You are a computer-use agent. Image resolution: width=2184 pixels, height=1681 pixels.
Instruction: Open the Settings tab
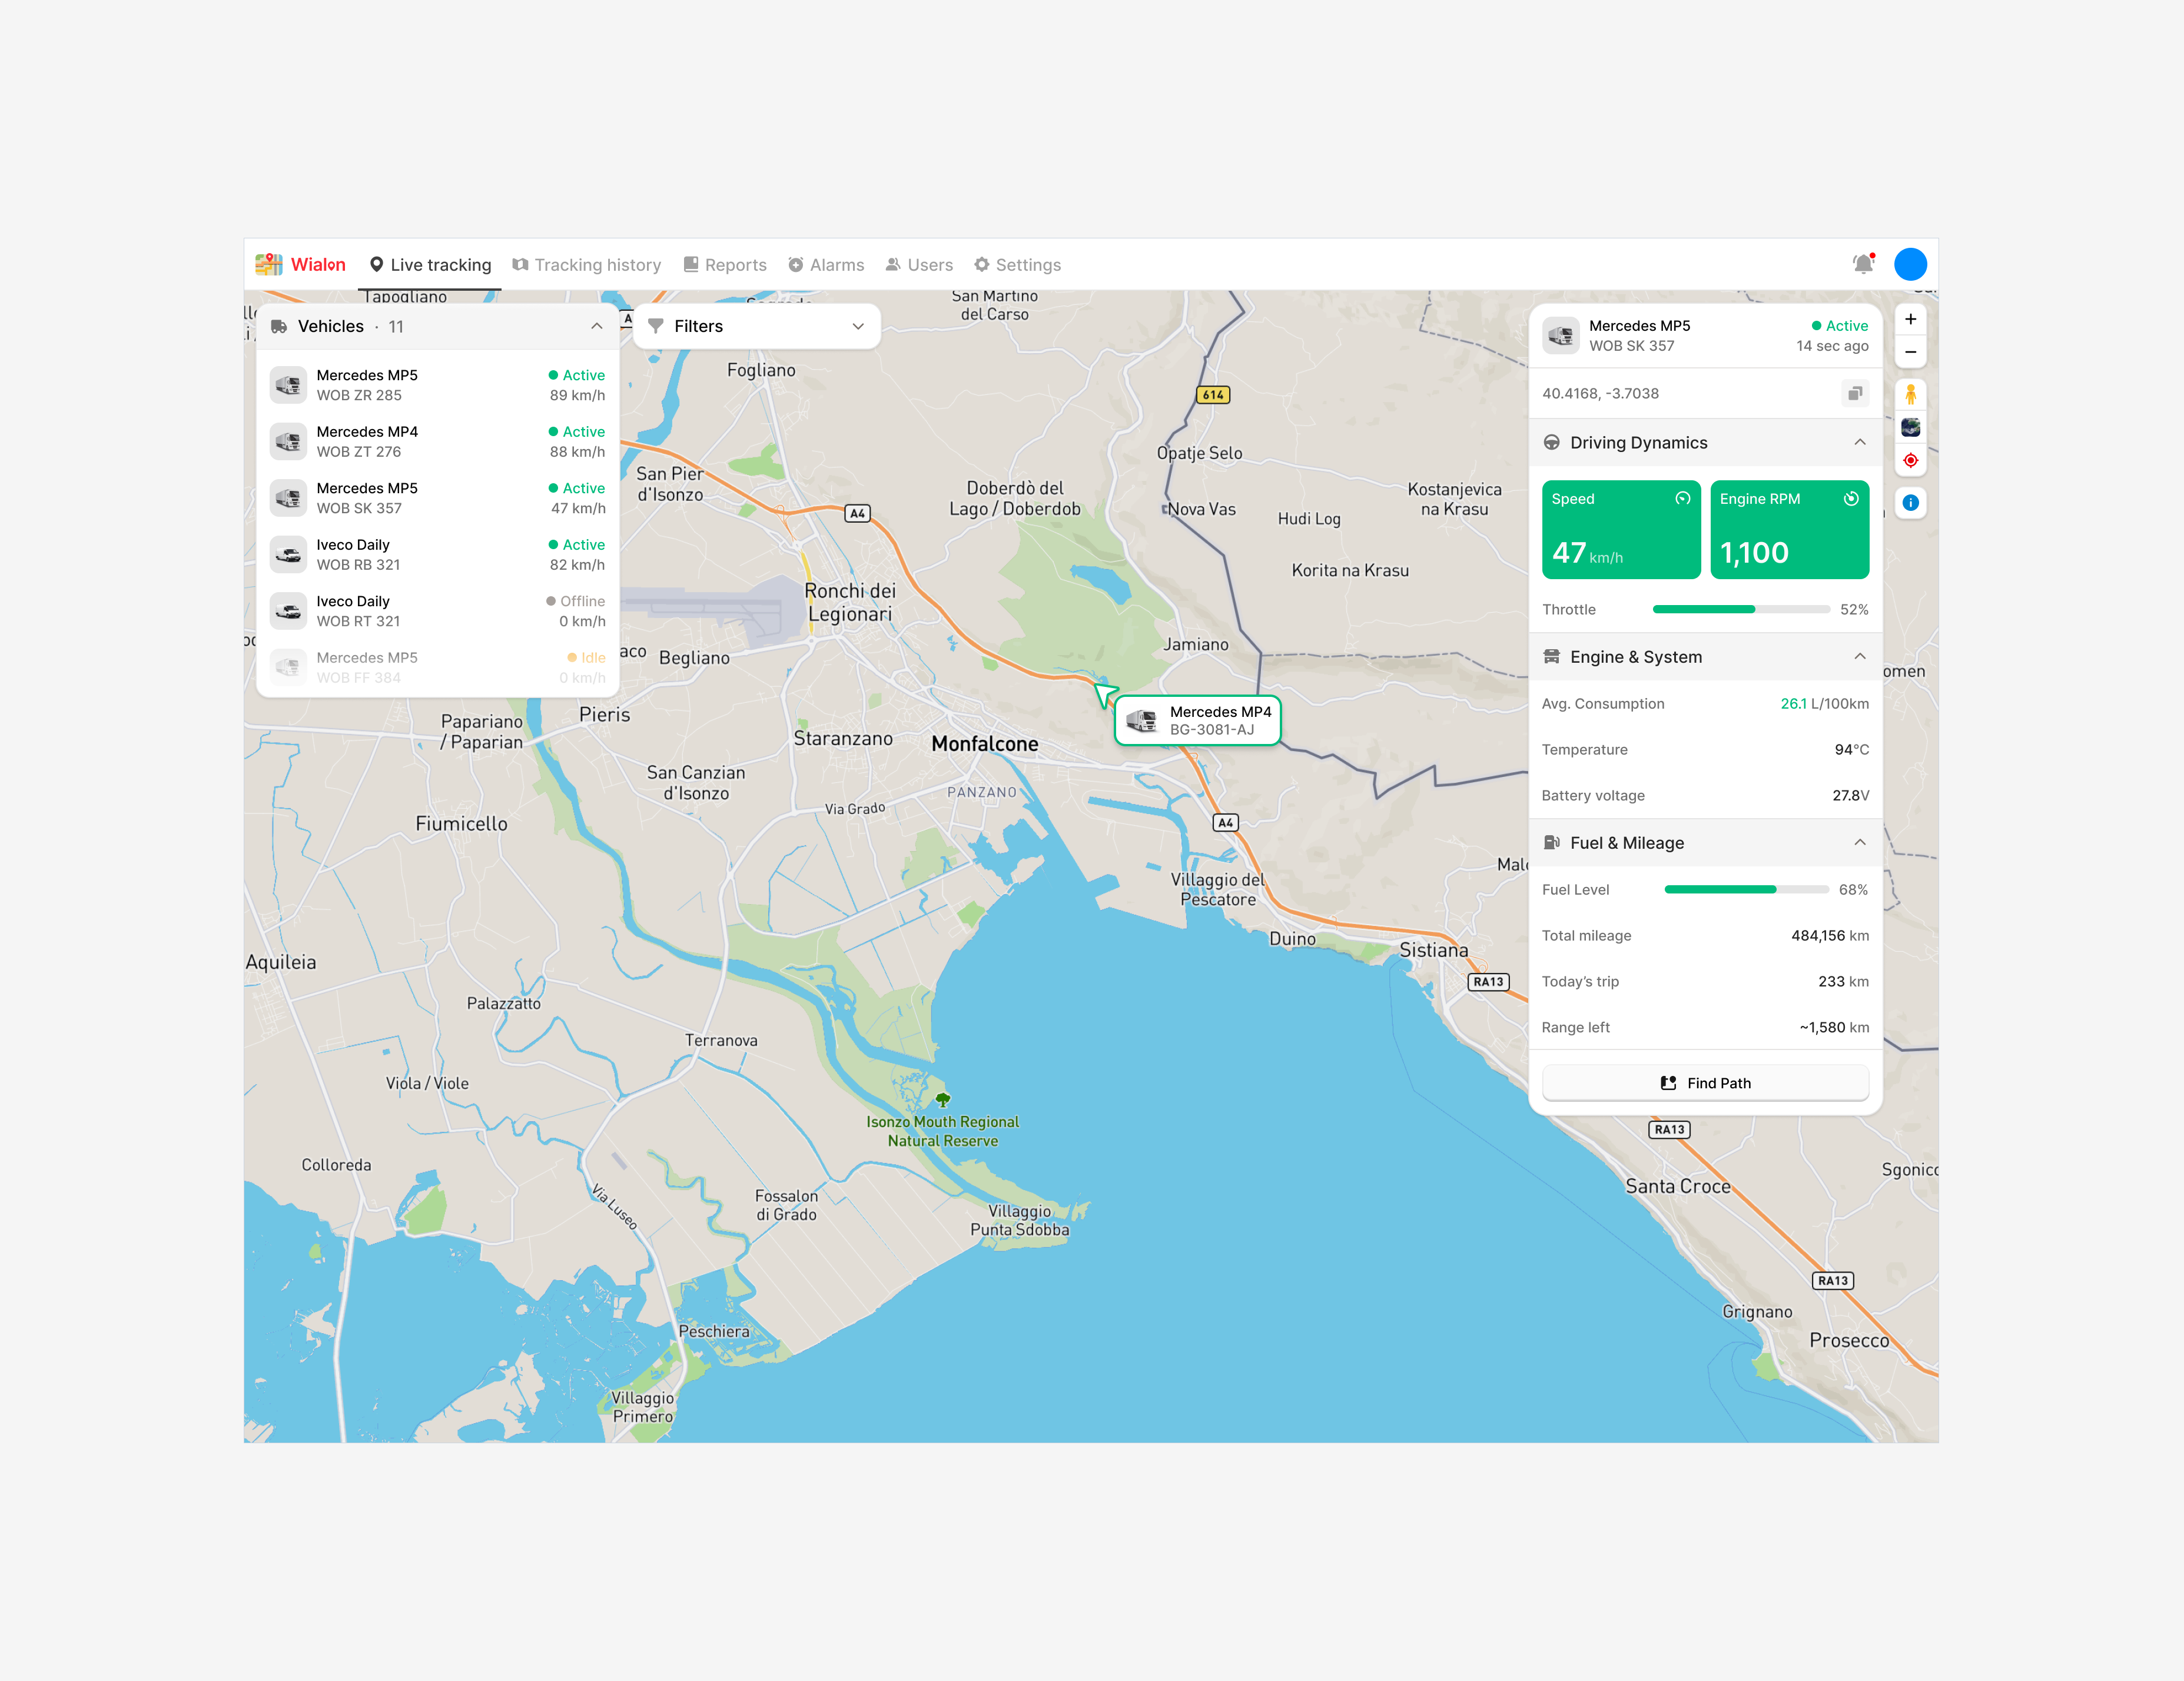pos(1018,264)
